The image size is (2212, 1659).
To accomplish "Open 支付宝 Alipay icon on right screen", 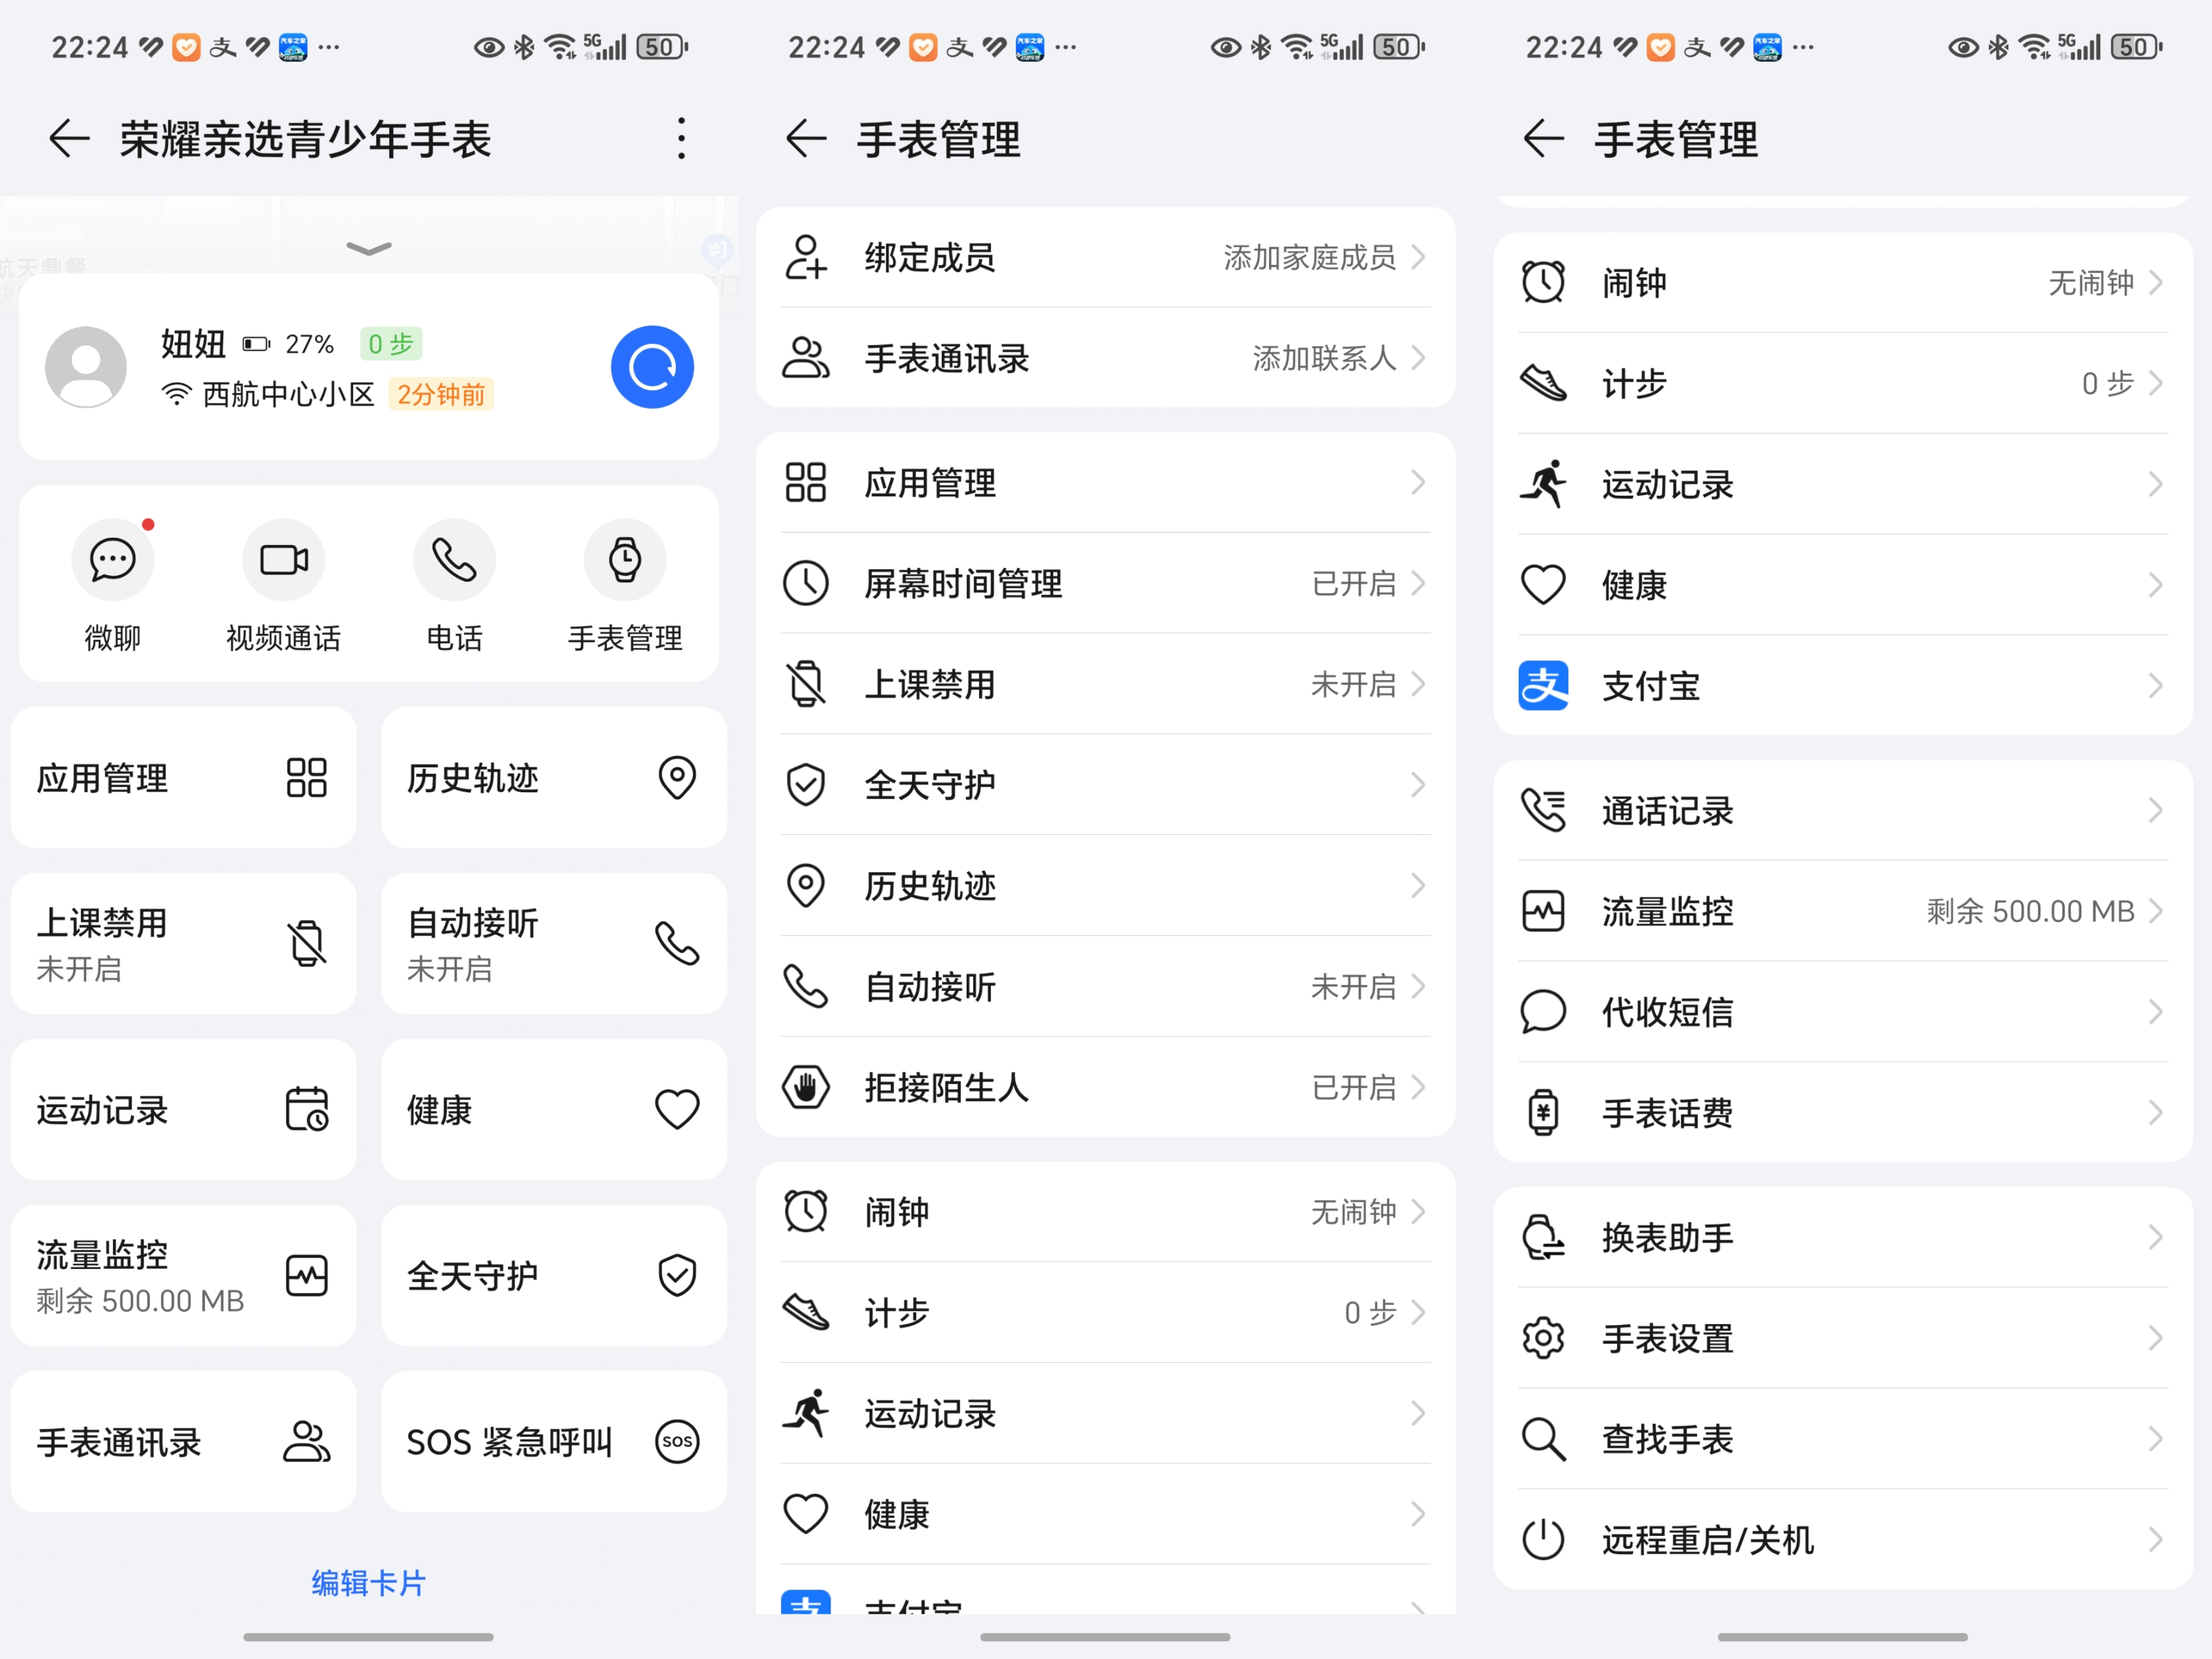I will [x=1543, y=686].
